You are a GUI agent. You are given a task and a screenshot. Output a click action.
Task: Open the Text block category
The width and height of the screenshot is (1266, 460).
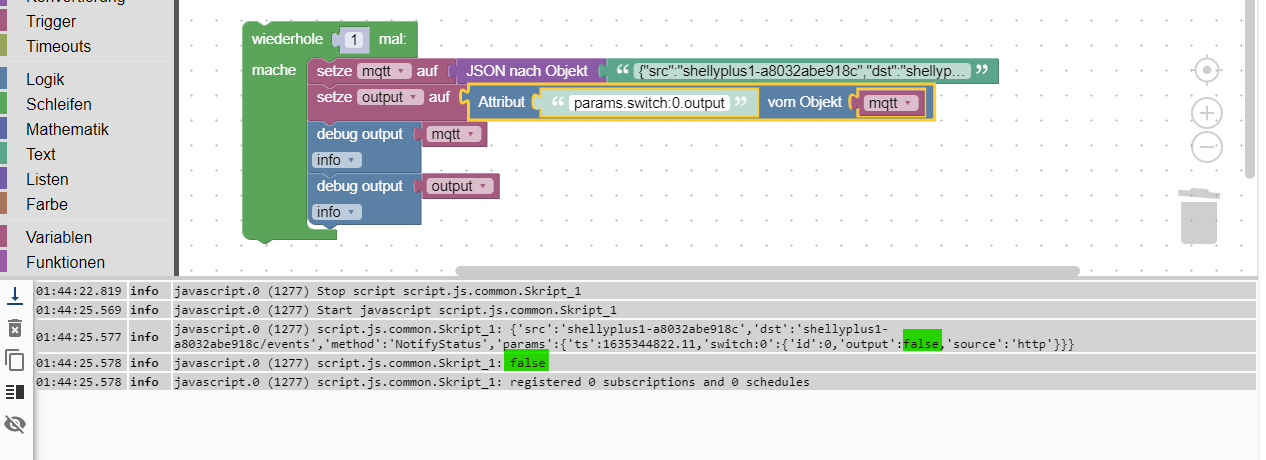41,154
